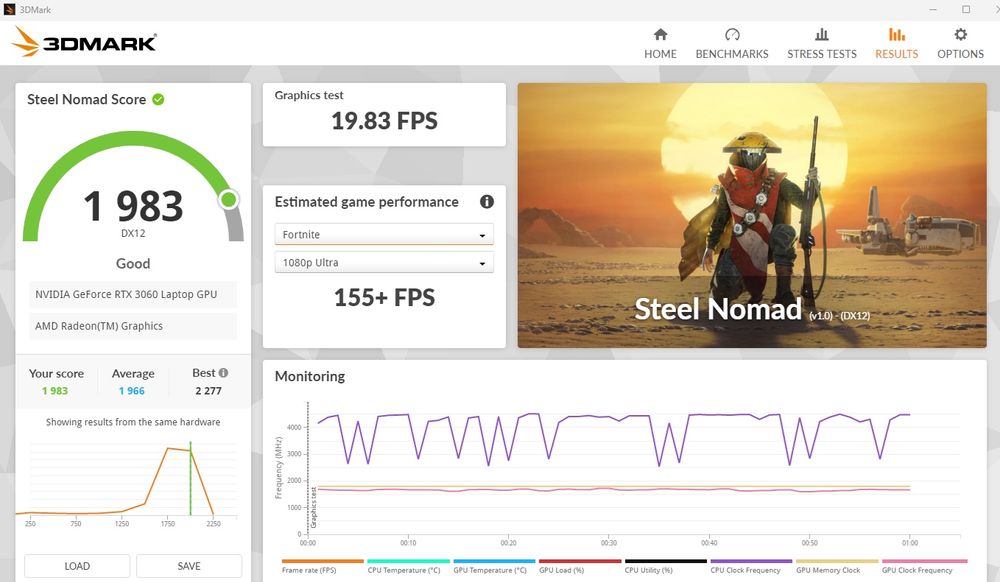Toggle GPU Memory Clock legend item

(x=837, y=566)
